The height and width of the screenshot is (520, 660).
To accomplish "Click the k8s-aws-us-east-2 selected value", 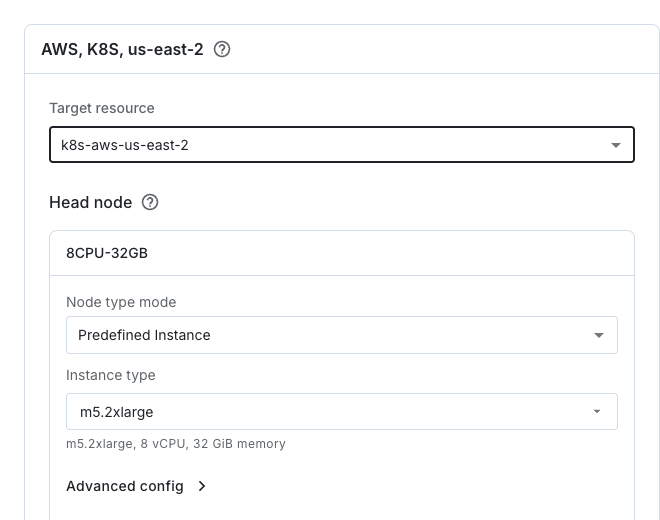I will (125, 145).
